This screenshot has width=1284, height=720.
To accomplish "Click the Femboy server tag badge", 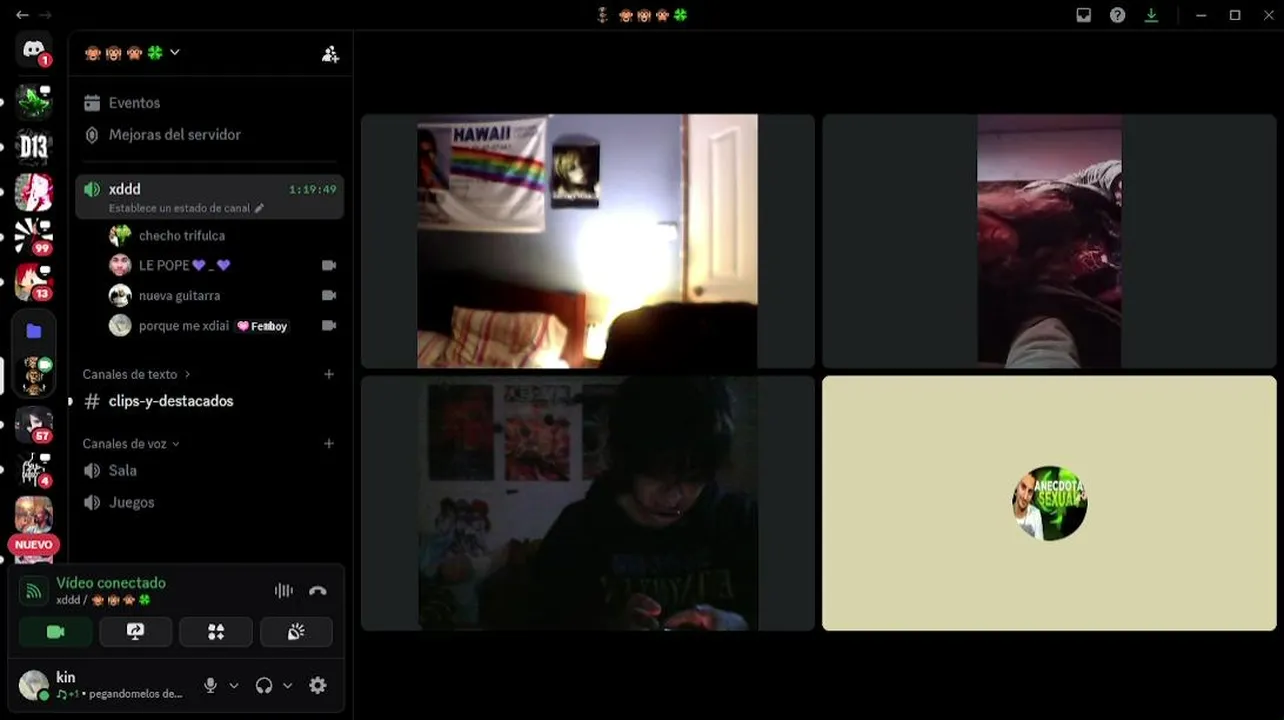I will coord(262,326).
